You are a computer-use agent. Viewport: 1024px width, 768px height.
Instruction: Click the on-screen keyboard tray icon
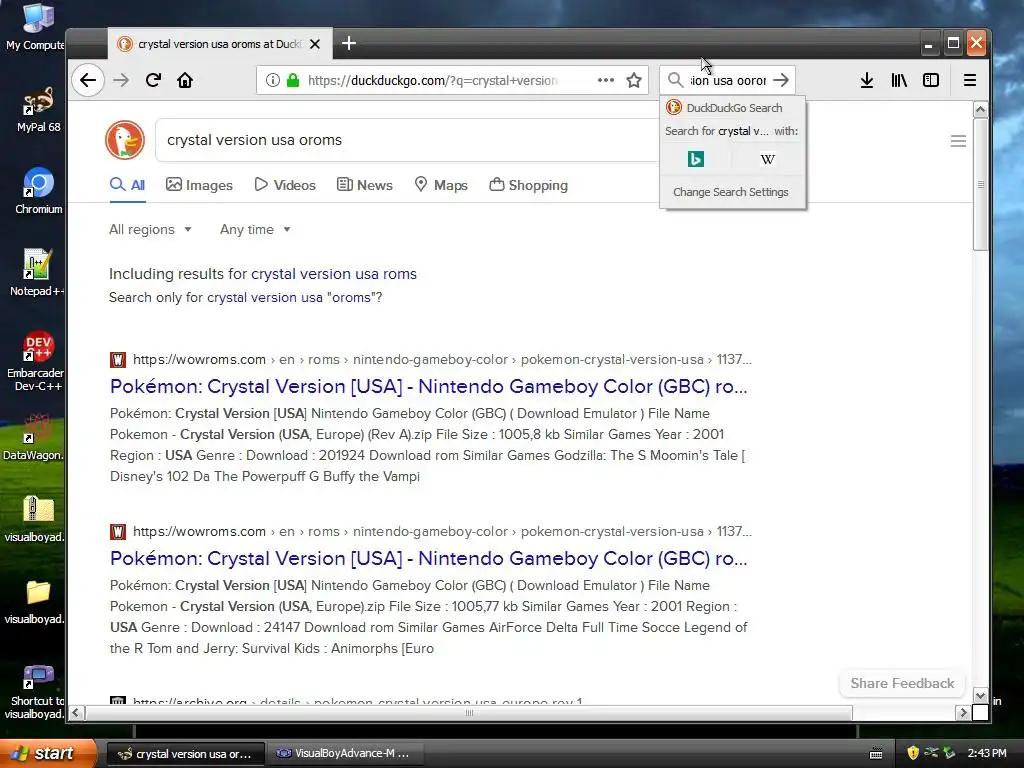pyautogui.click(x=876, y=754)
